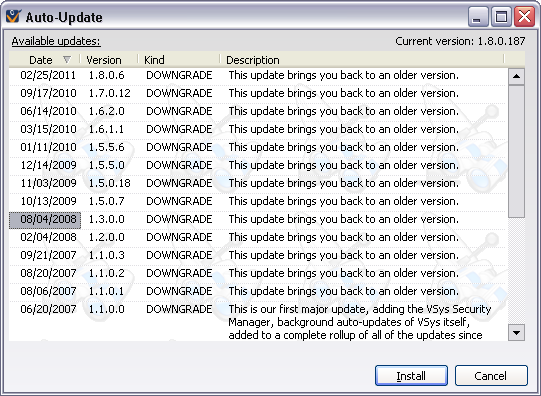Cancel the Auto-Update dialog
Viewport: 541px width, 396px height.
click(x=491, y=376)
